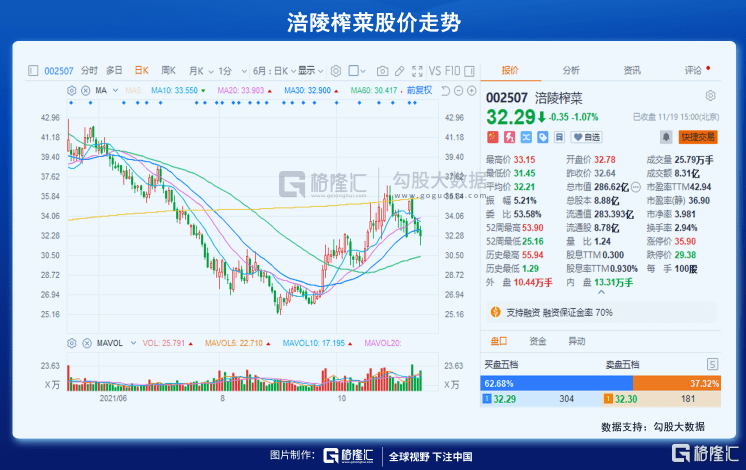
Task: Open MAVOL indicator settings gear
Action: [72, 343]
